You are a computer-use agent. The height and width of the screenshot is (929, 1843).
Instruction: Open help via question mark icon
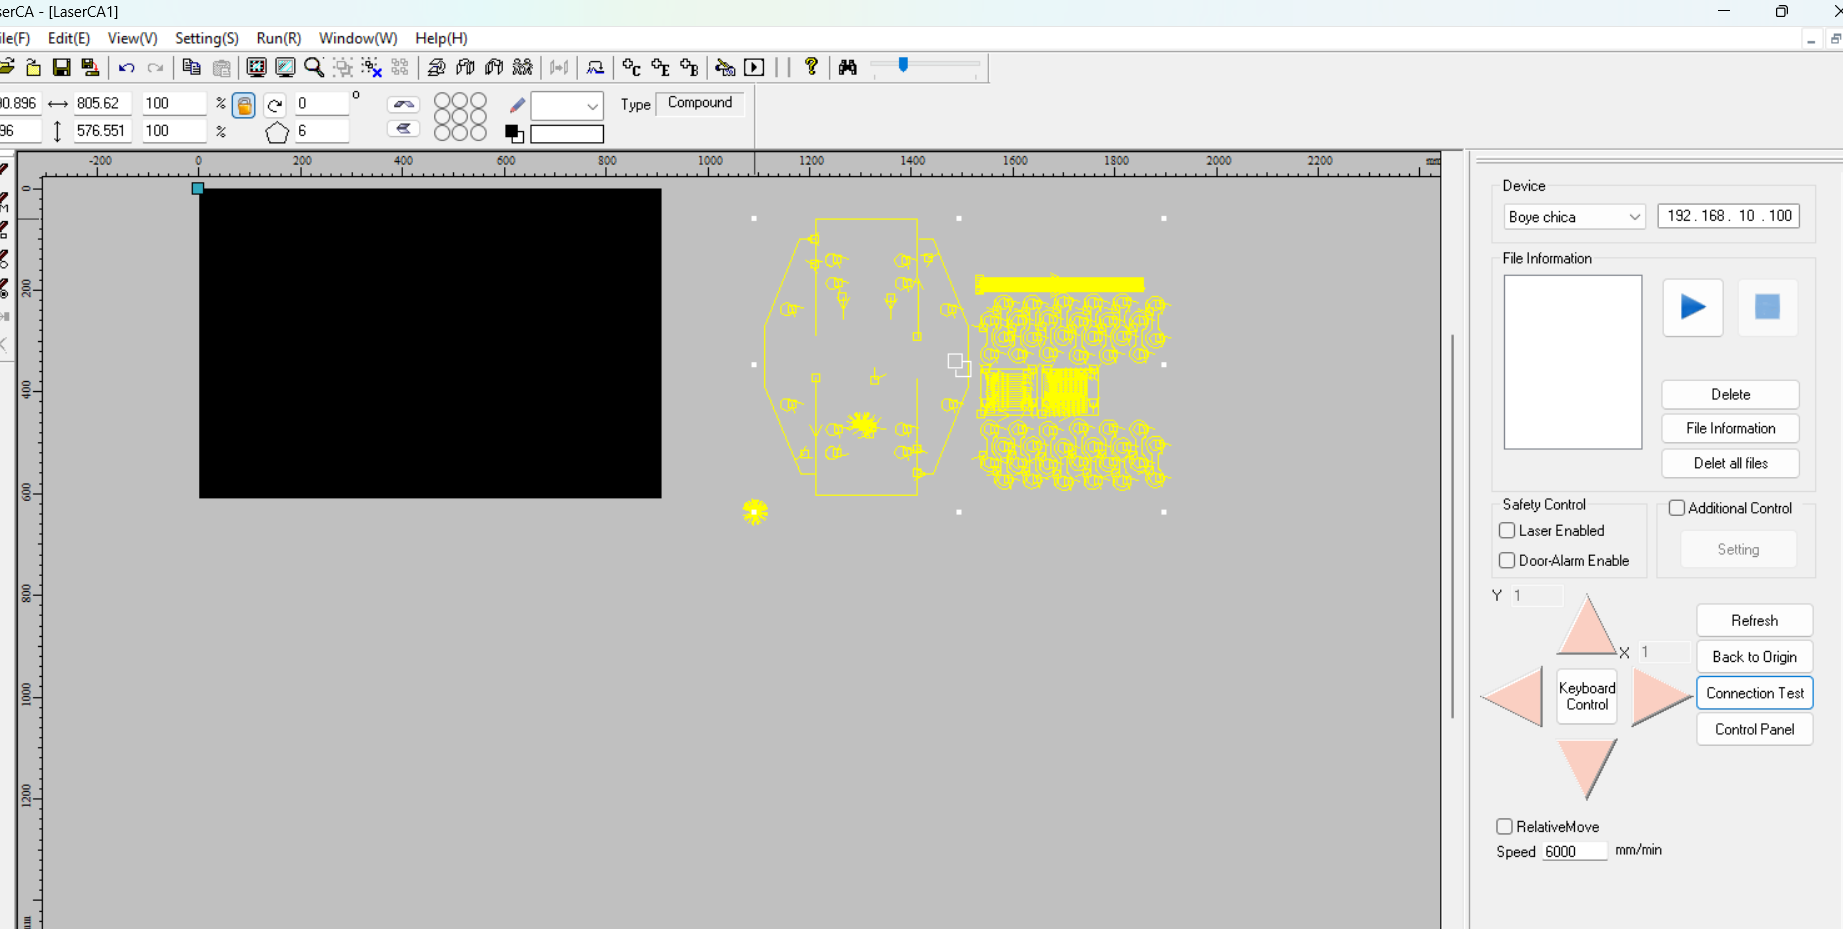(811, 66)
